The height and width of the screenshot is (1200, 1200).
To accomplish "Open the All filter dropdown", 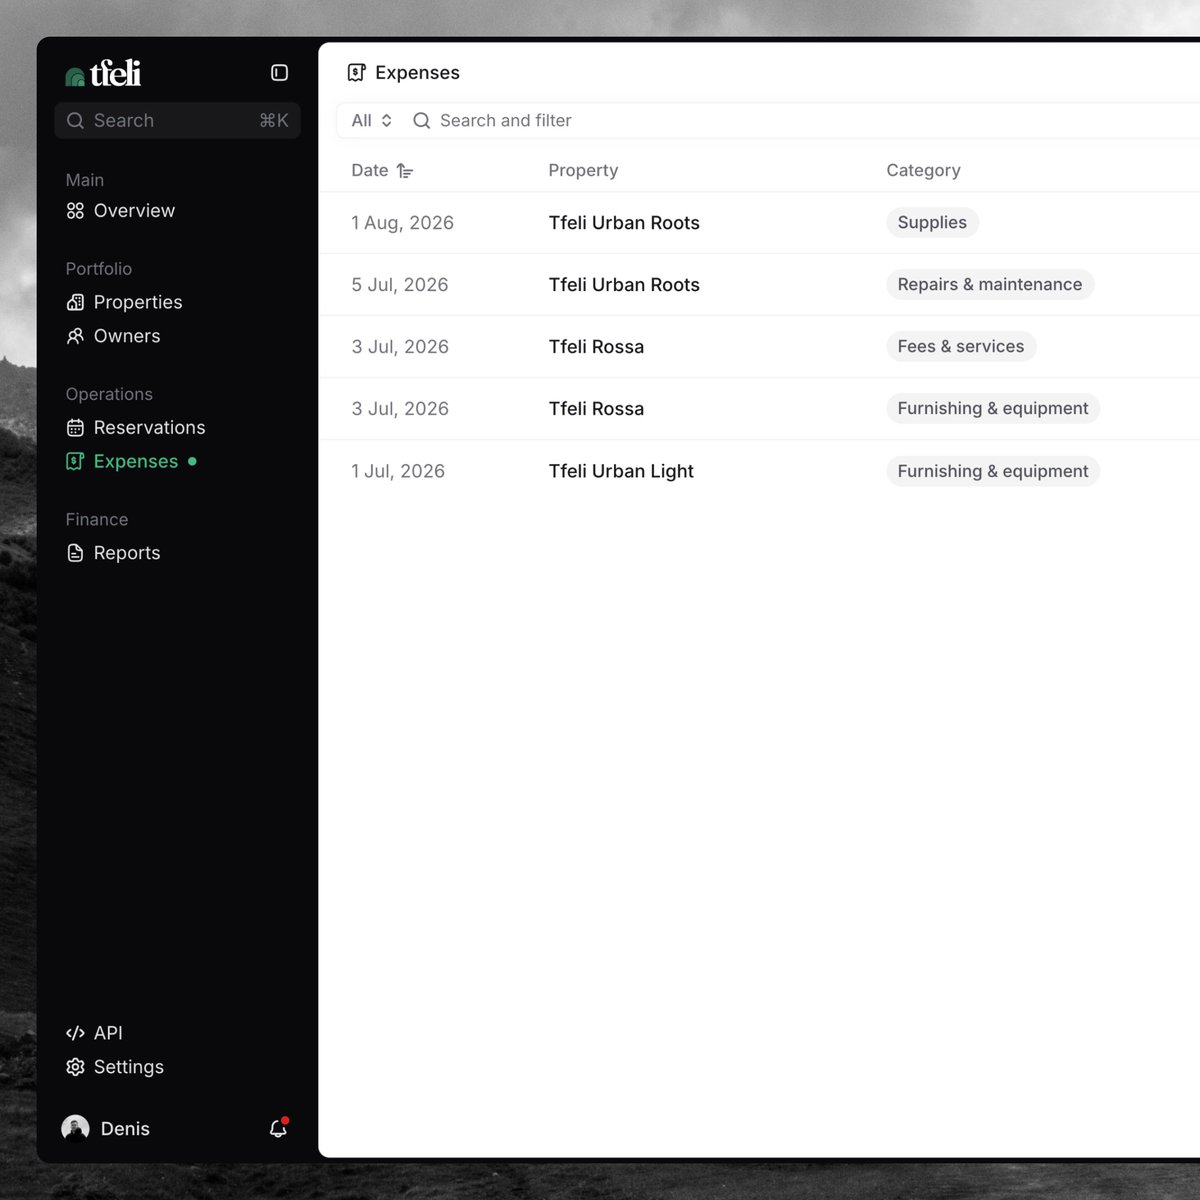I will 372,121.
